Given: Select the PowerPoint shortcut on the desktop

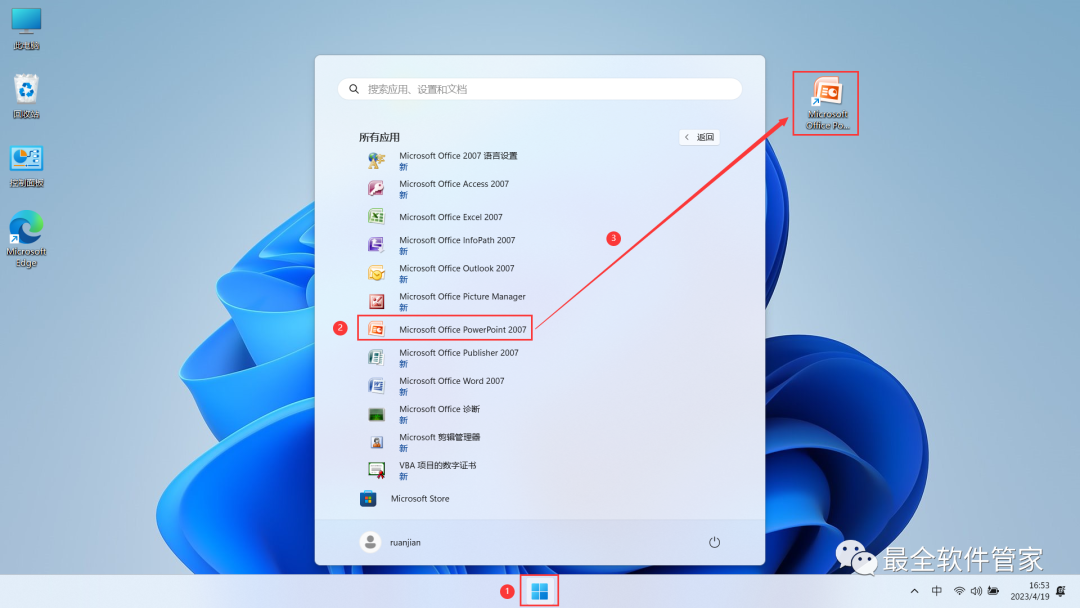Looking at the screenshot, I should [827, 103].
